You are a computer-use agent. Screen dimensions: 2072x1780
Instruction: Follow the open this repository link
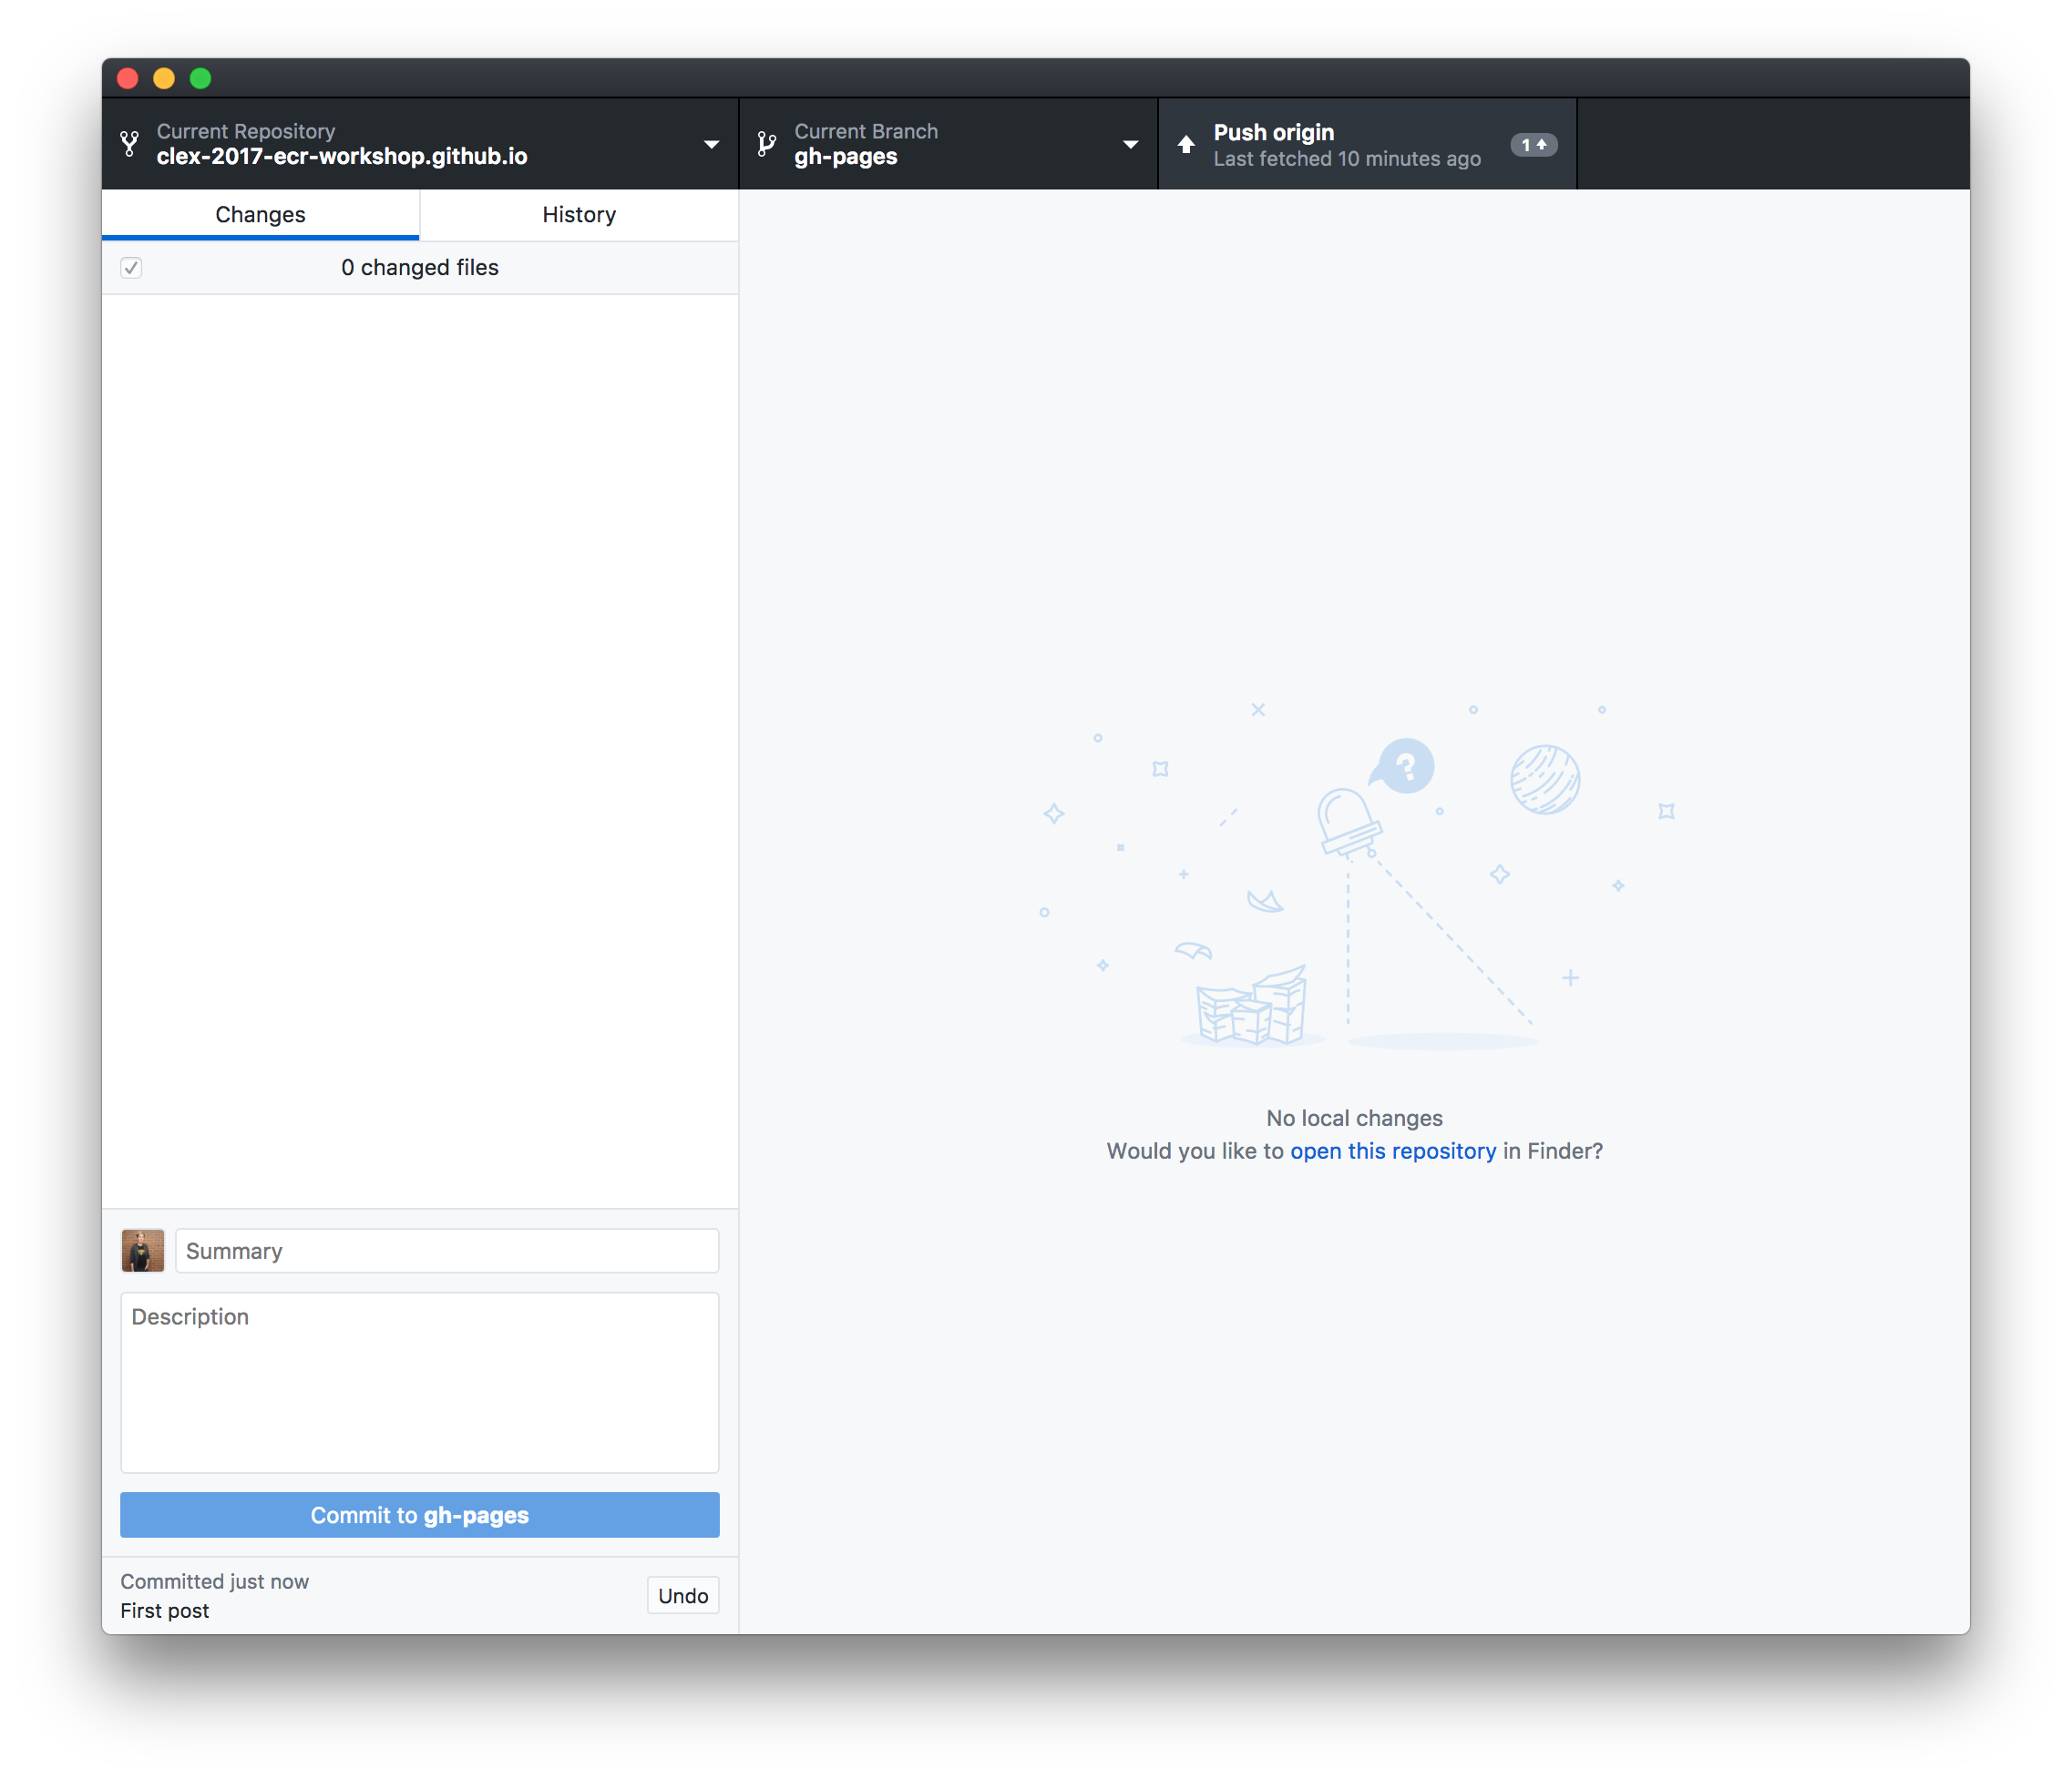point(1392,1151)
